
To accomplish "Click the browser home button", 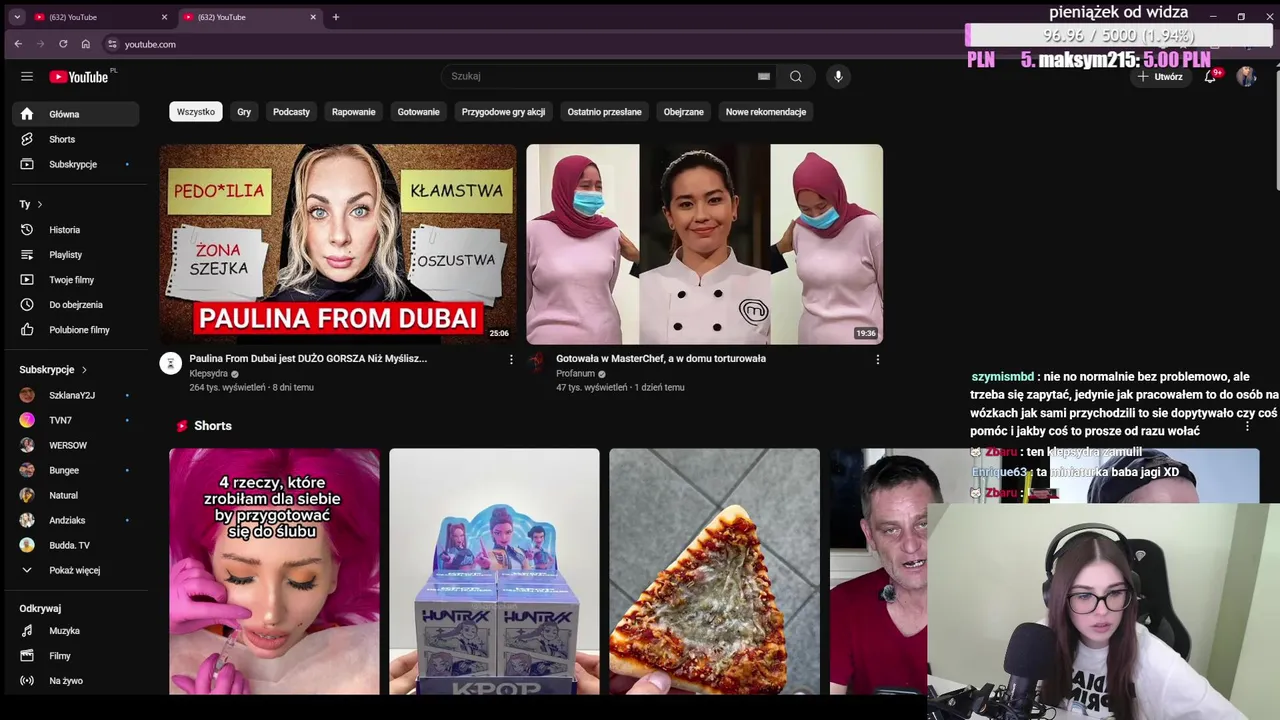I will point(86,44).
